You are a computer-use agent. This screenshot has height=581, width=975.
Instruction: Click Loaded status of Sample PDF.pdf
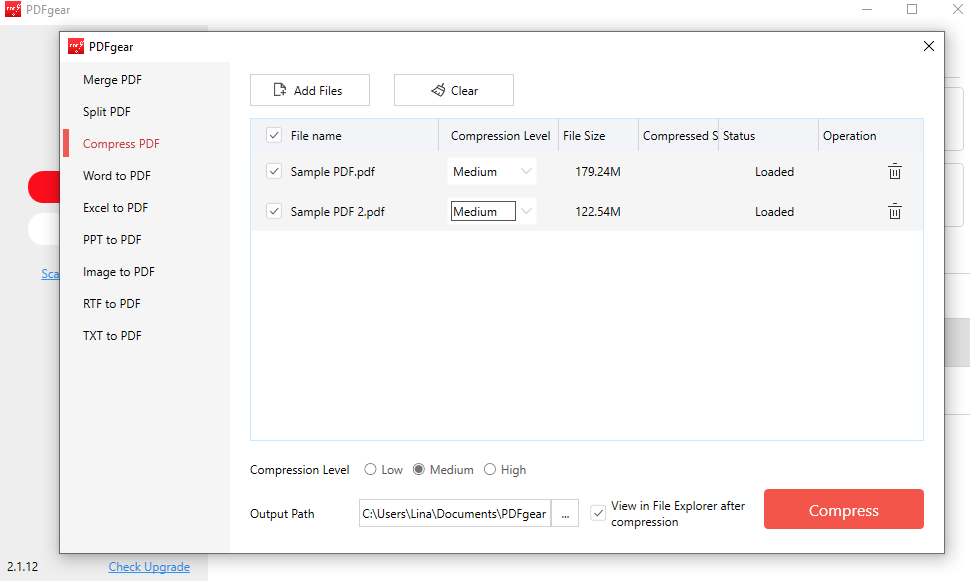(774, 172)
